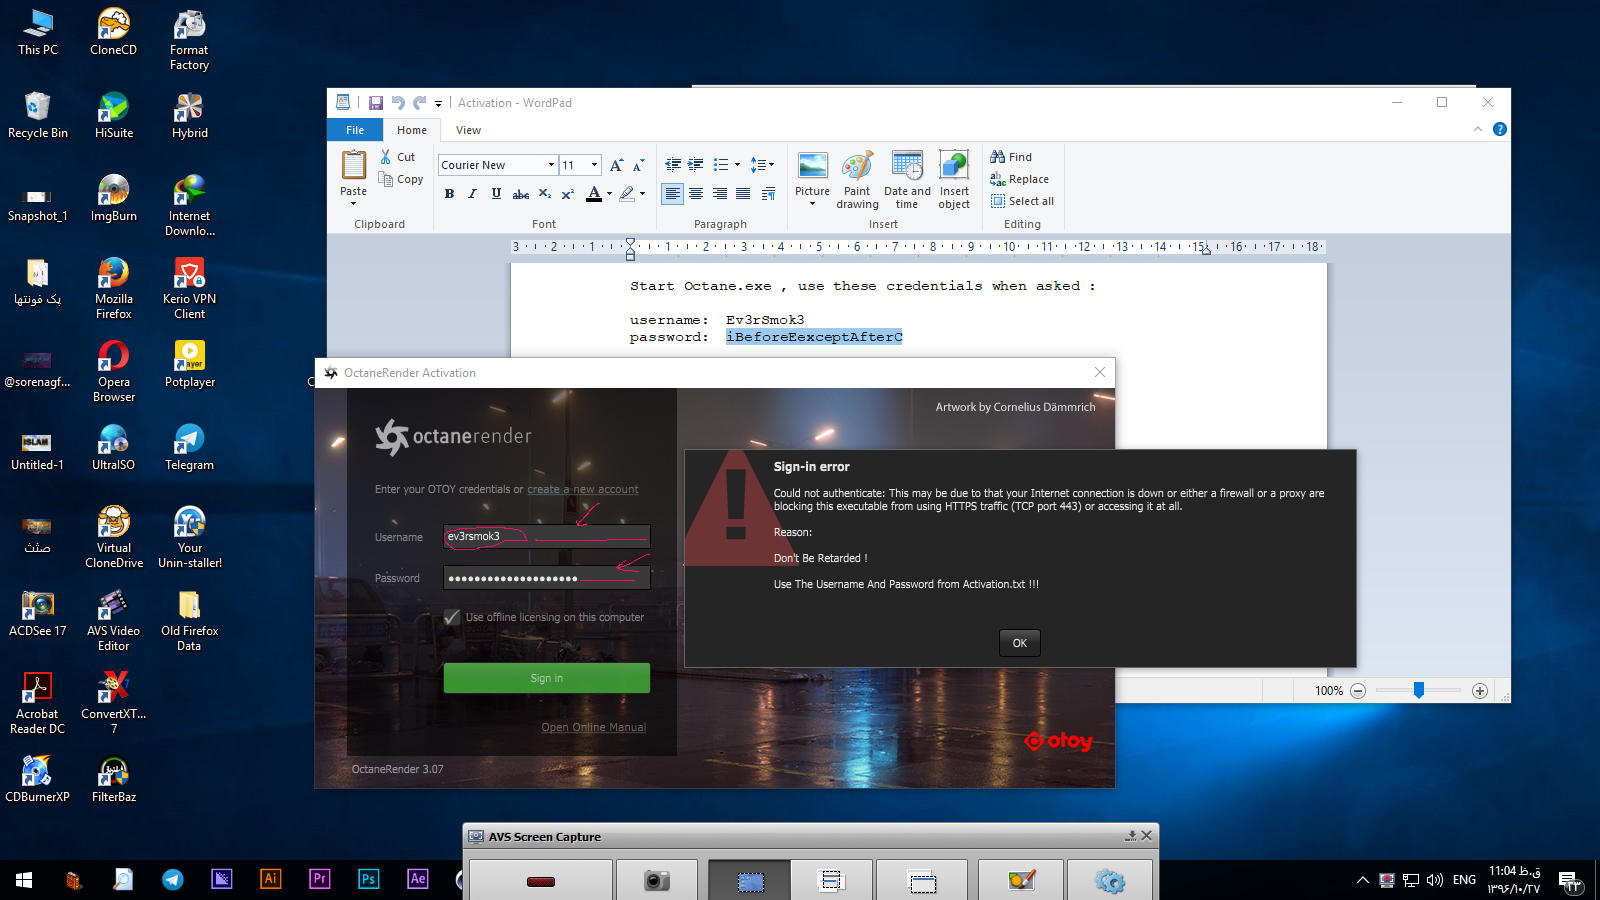Expand the Picture dropdown arrow

[x=812, y=204]
